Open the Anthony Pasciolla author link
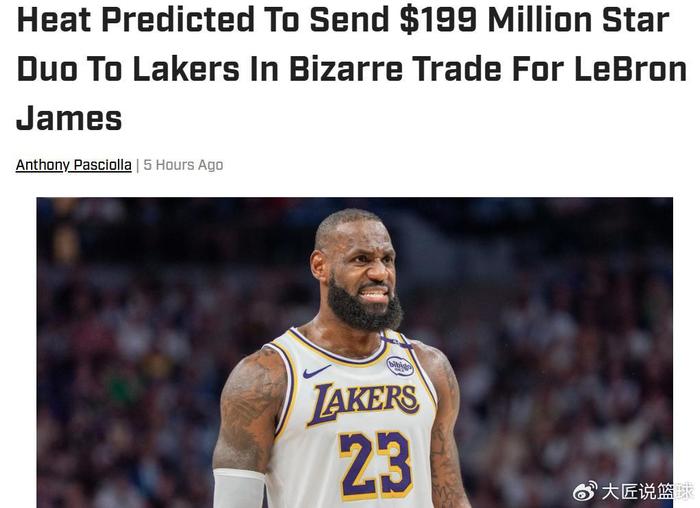The width and height of the screenshot is (700, 508). tap(74, 165)
